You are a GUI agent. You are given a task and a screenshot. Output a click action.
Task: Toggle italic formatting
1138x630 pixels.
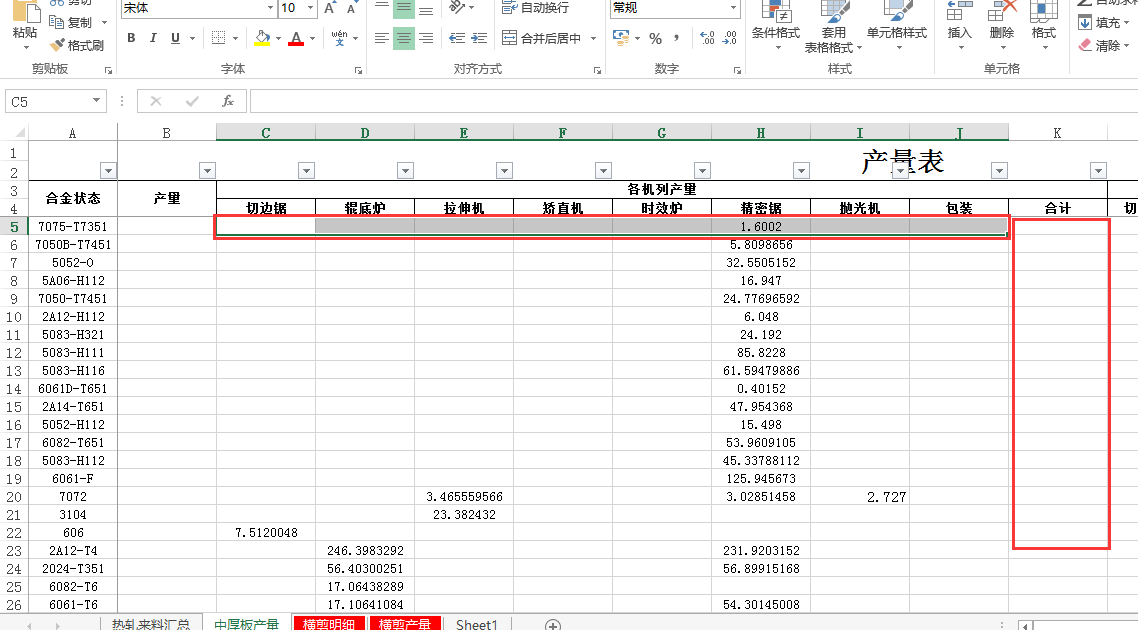click(153, 39)
